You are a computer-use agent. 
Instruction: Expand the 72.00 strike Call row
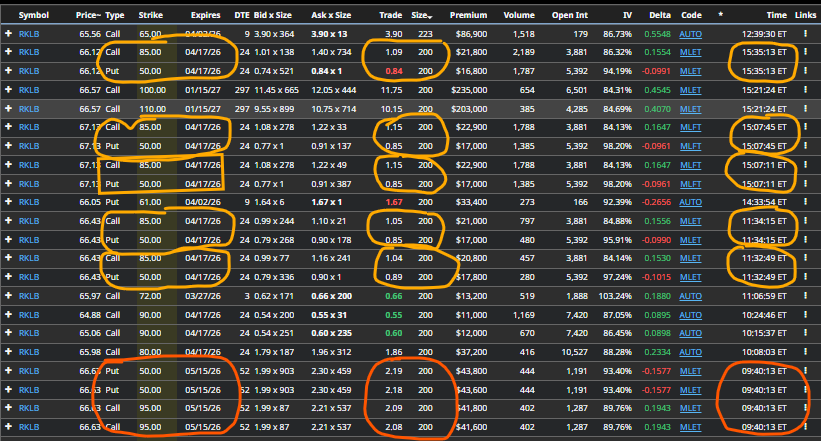tap(8, 296)
